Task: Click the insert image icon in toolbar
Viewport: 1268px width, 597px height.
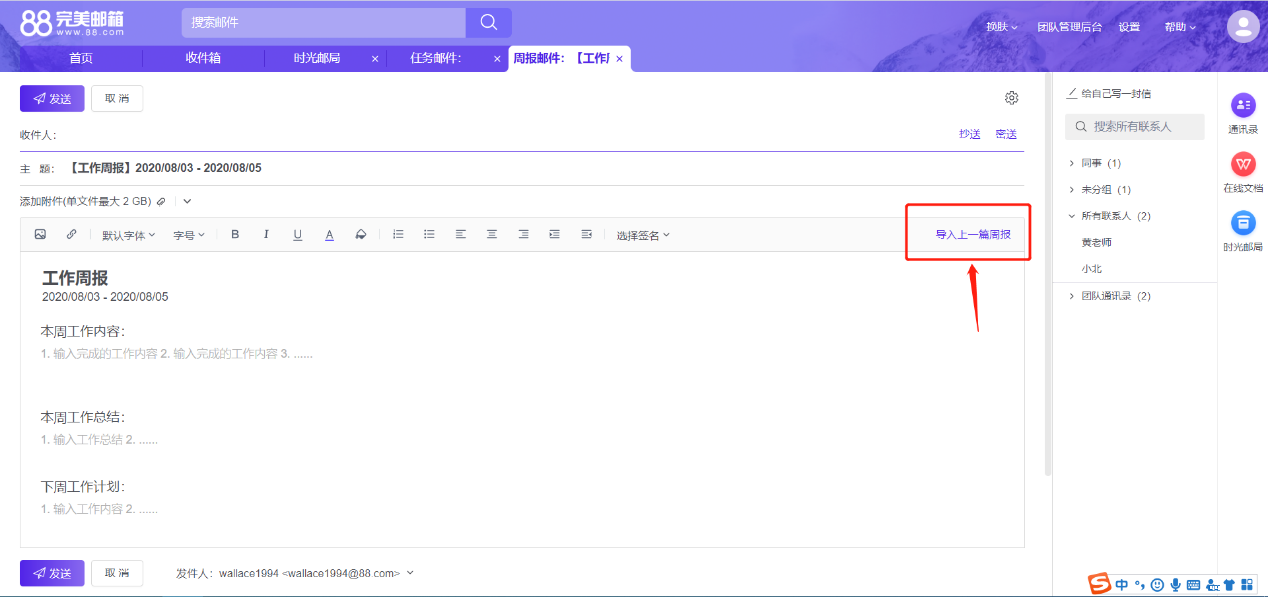Action: [40, 235]
